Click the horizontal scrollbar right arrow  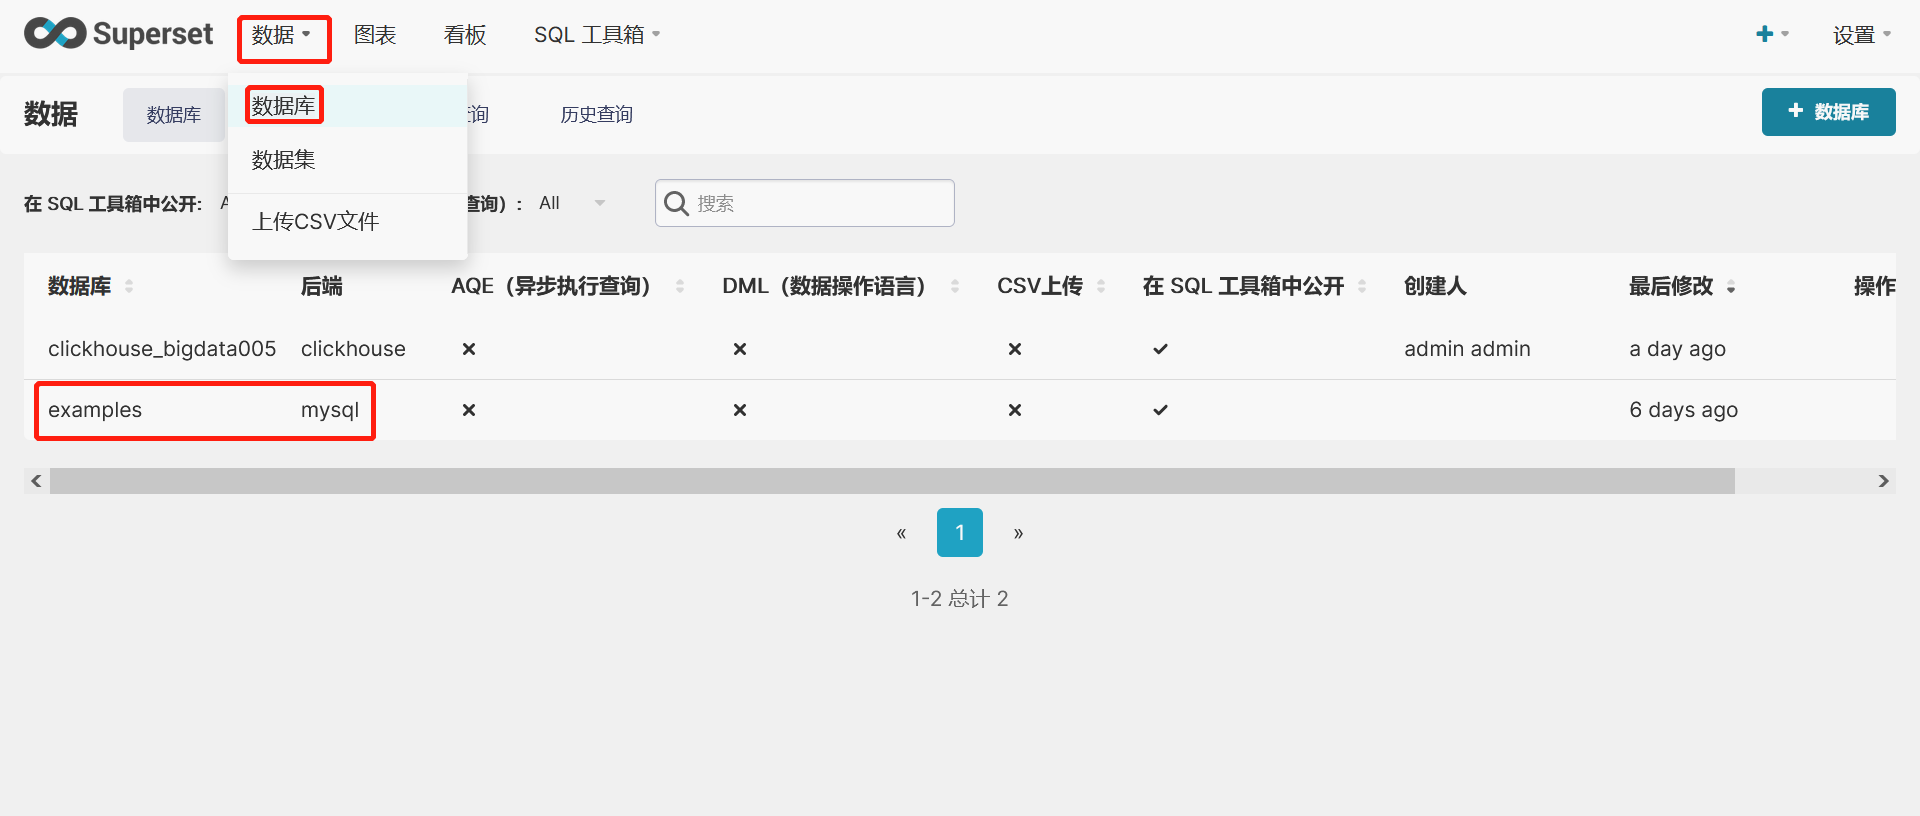(1884, 481)
